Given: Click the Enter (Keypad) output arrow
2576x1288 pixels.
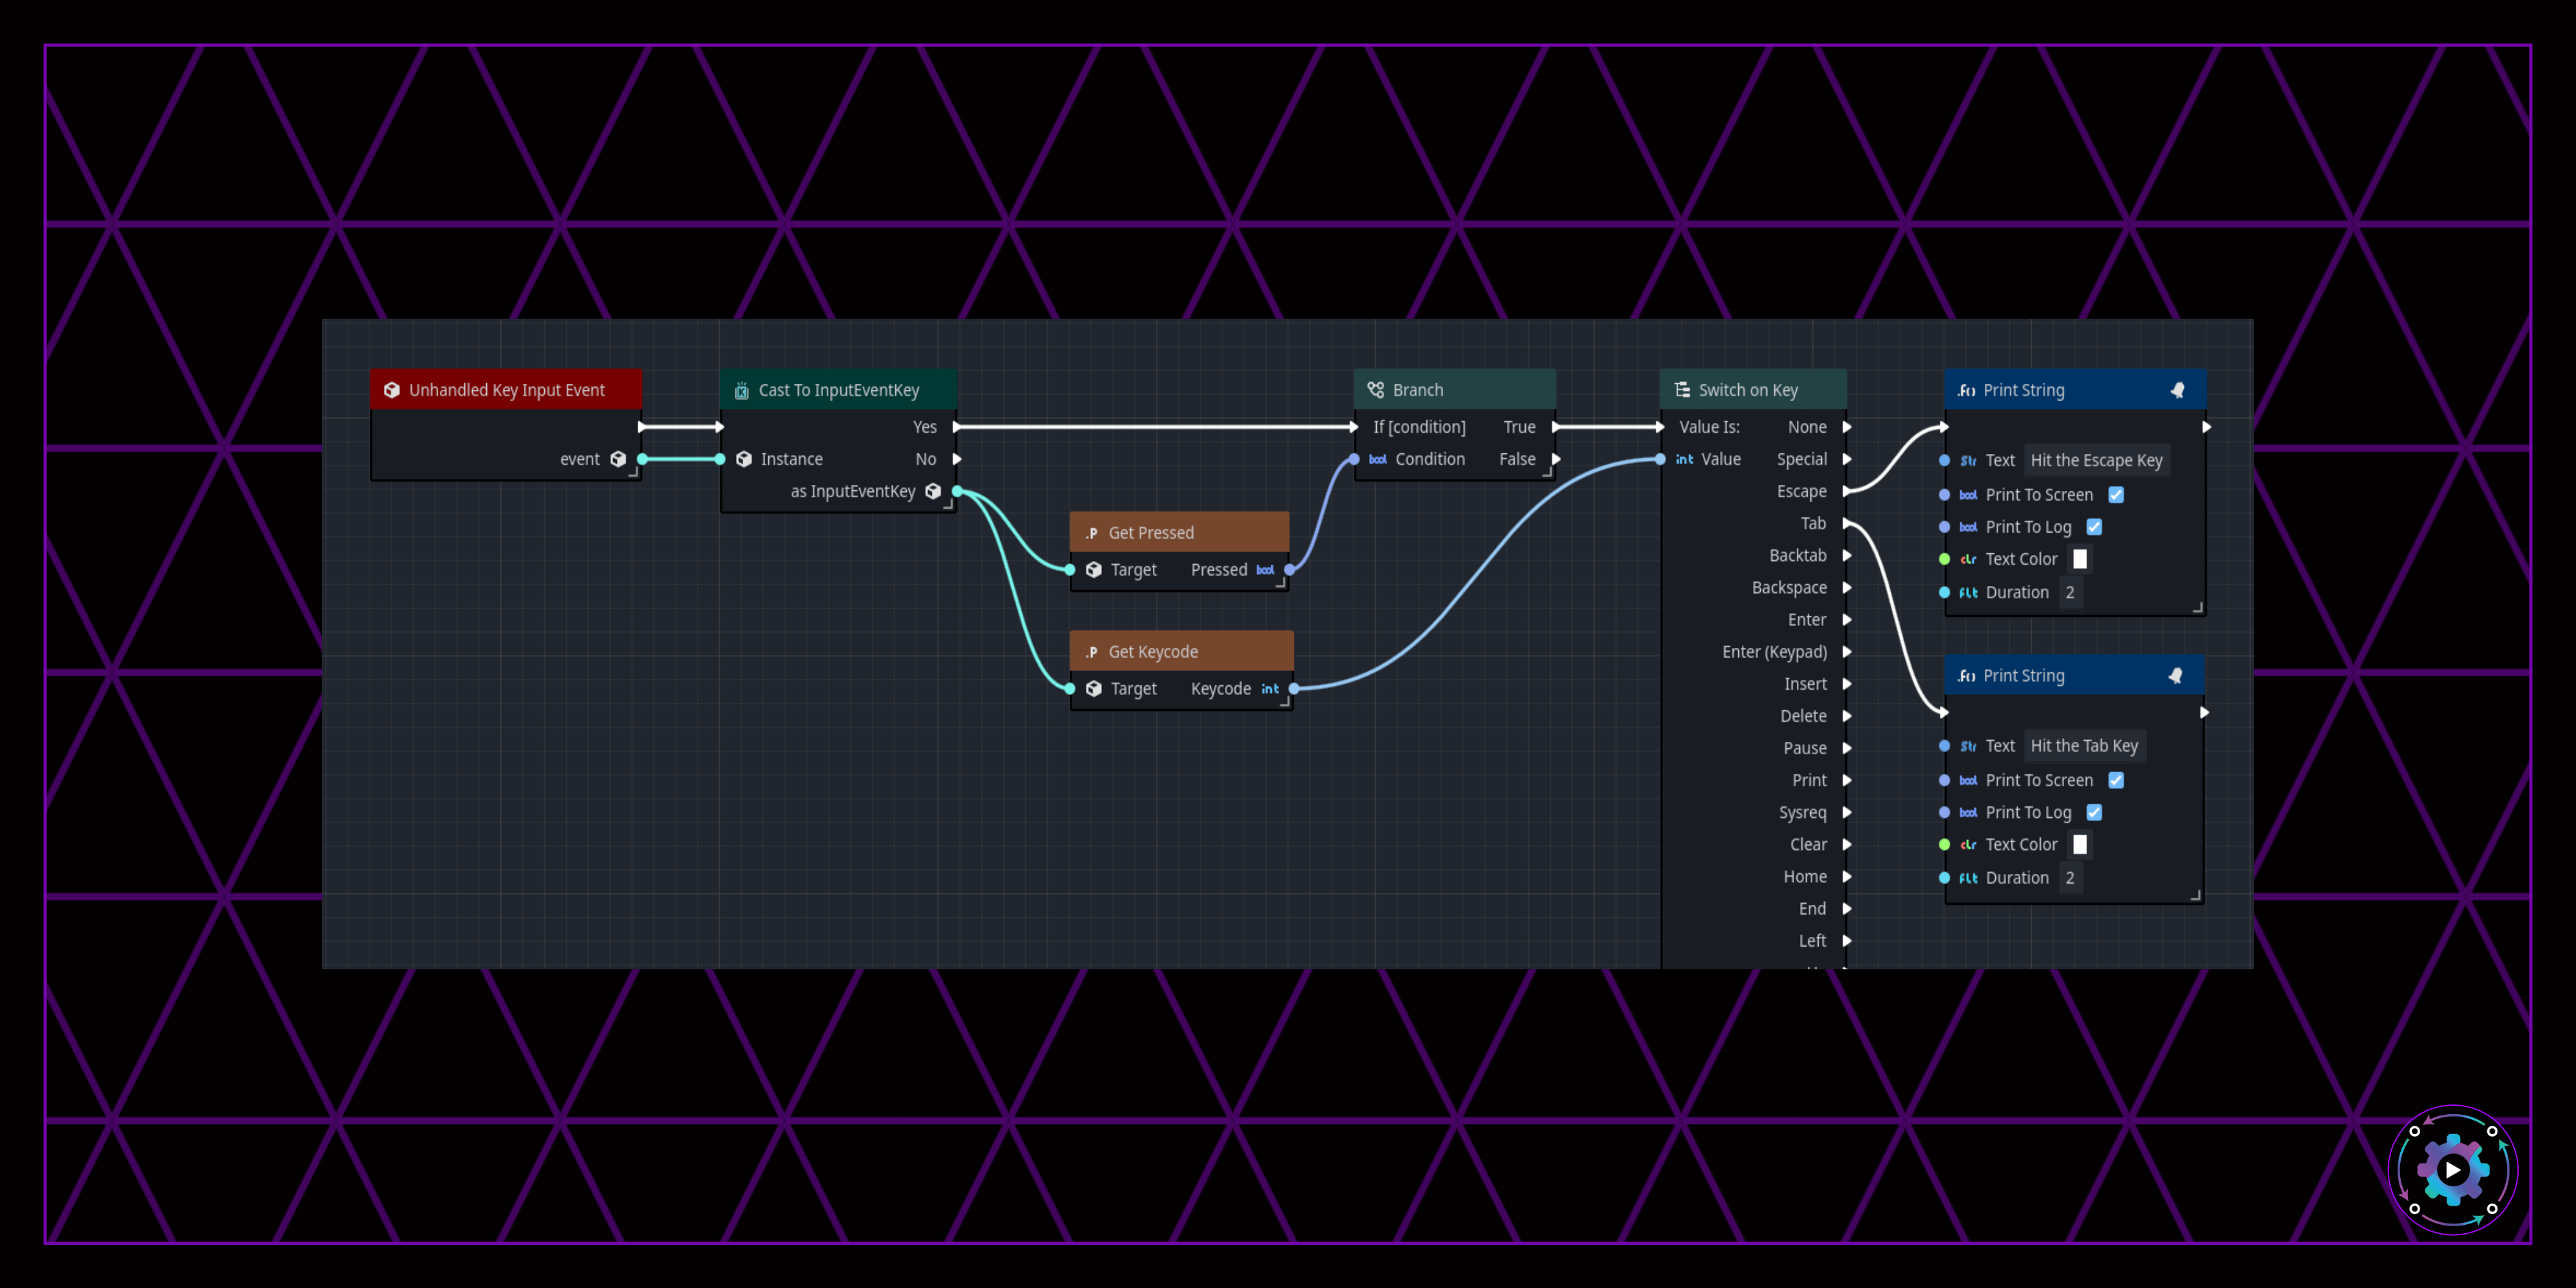Looking at the screenshot, I should click(x=1847, y=652).
